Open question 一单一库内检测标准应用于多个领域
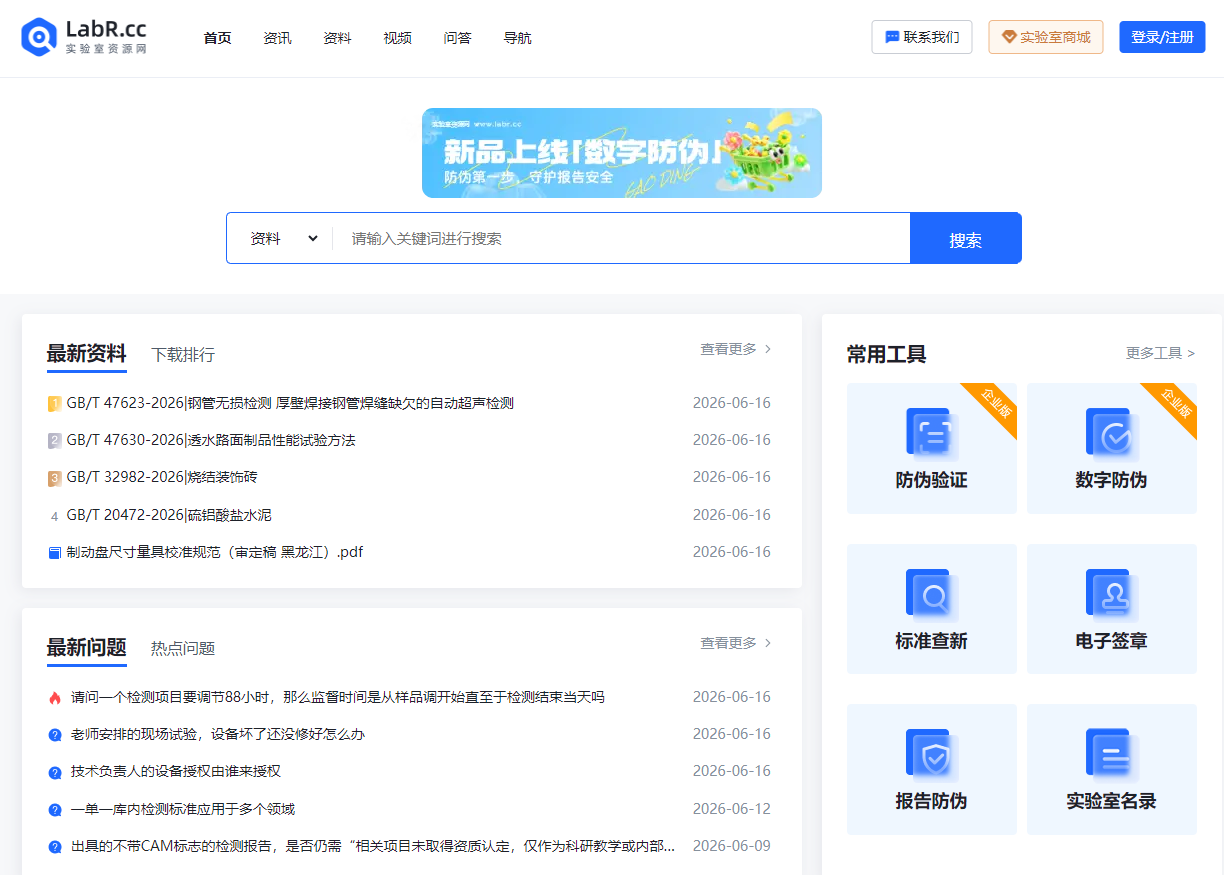The height and width of the screenshot is (875, 1224). [183, 809]
